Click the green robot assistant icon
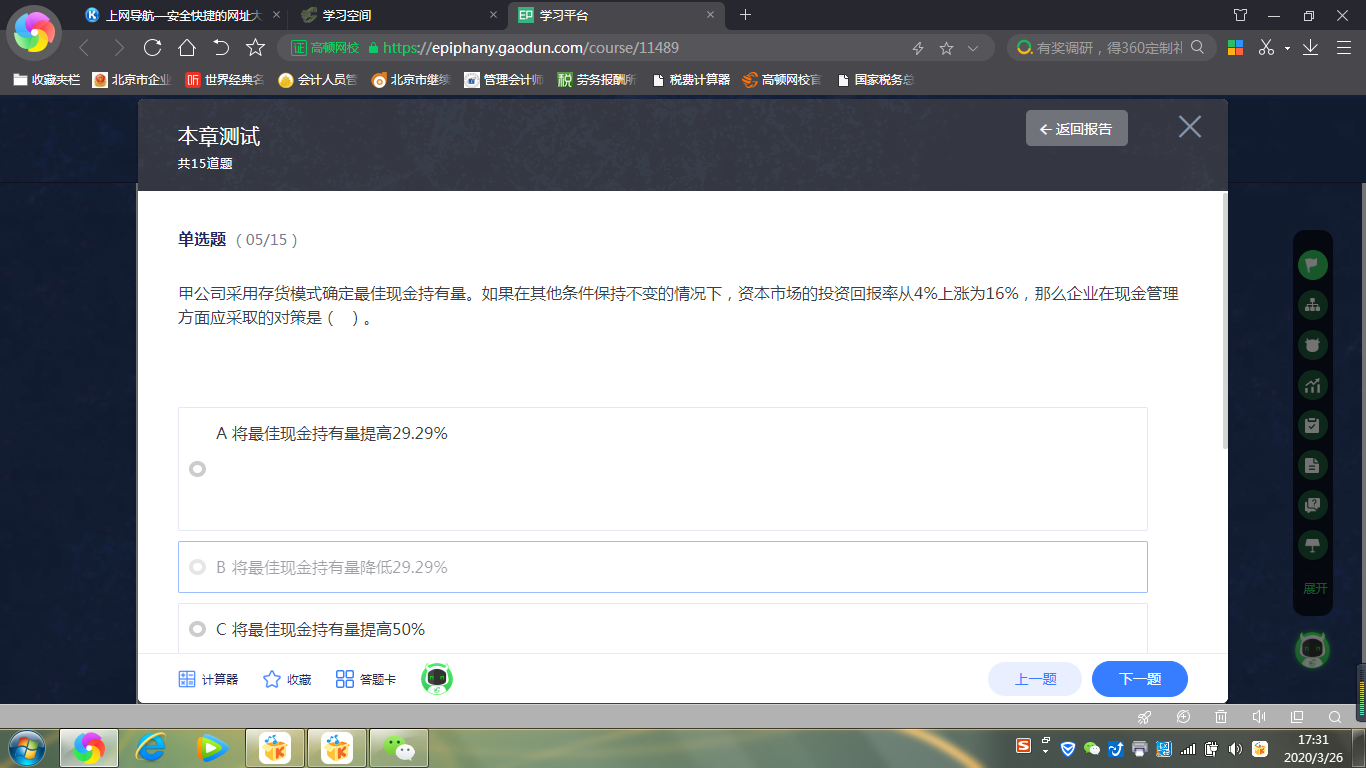This screenshot has height=768, width=1366. click(437, 679)
